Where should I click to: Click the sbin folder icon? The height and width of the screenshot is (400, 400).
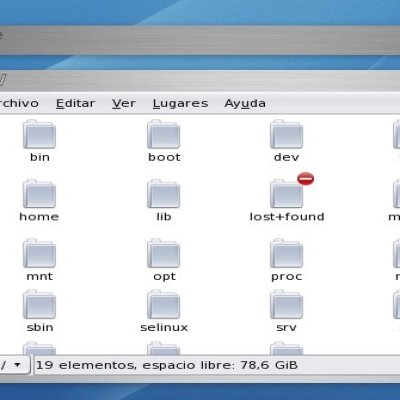[39, 304]
